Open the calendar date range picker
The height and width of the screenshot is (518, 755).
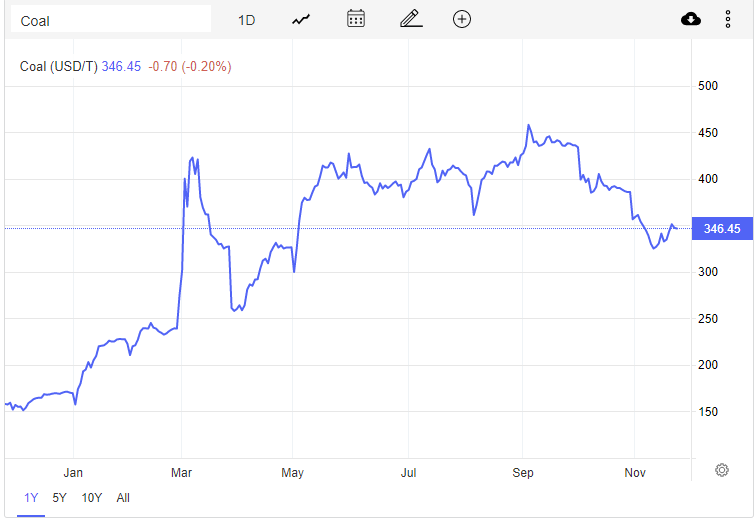pyautogui.click(x=356, y=19)
